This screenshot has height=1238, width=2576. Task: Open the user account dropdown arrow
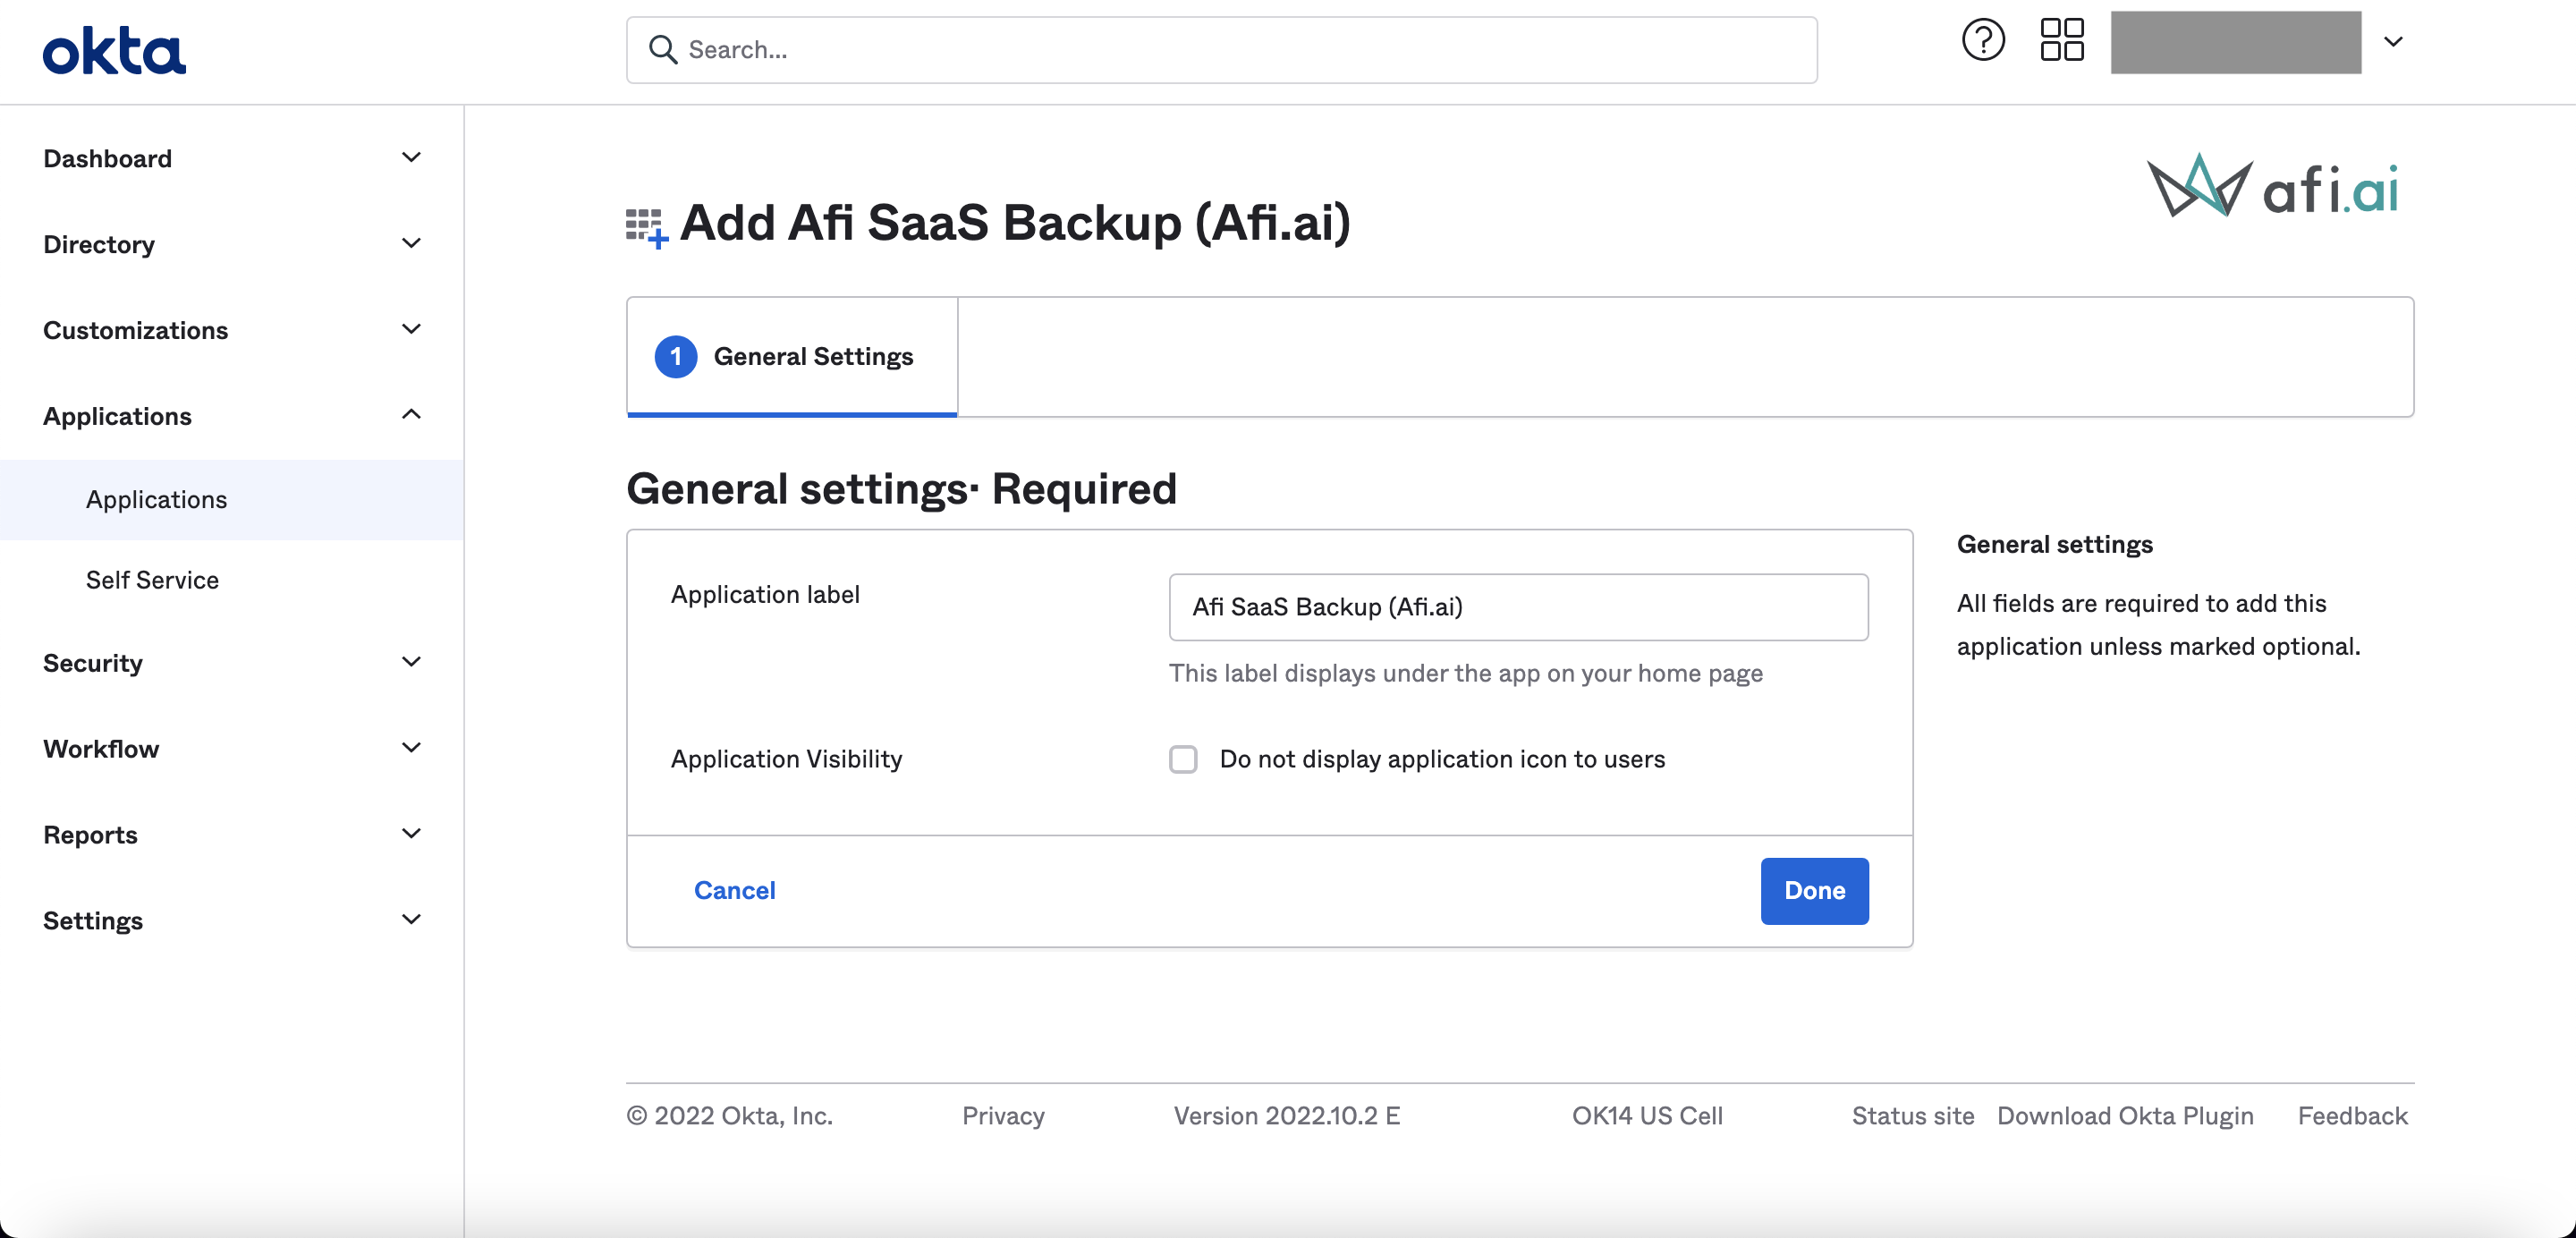pyautogui.click(x=2393, y=42)
